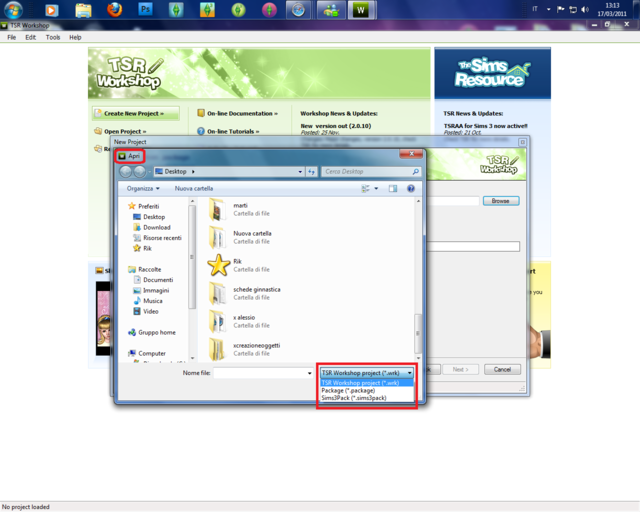Change view icon in Apri toolbar
This screenshot has height=512, width=640.
coord(365,189)
